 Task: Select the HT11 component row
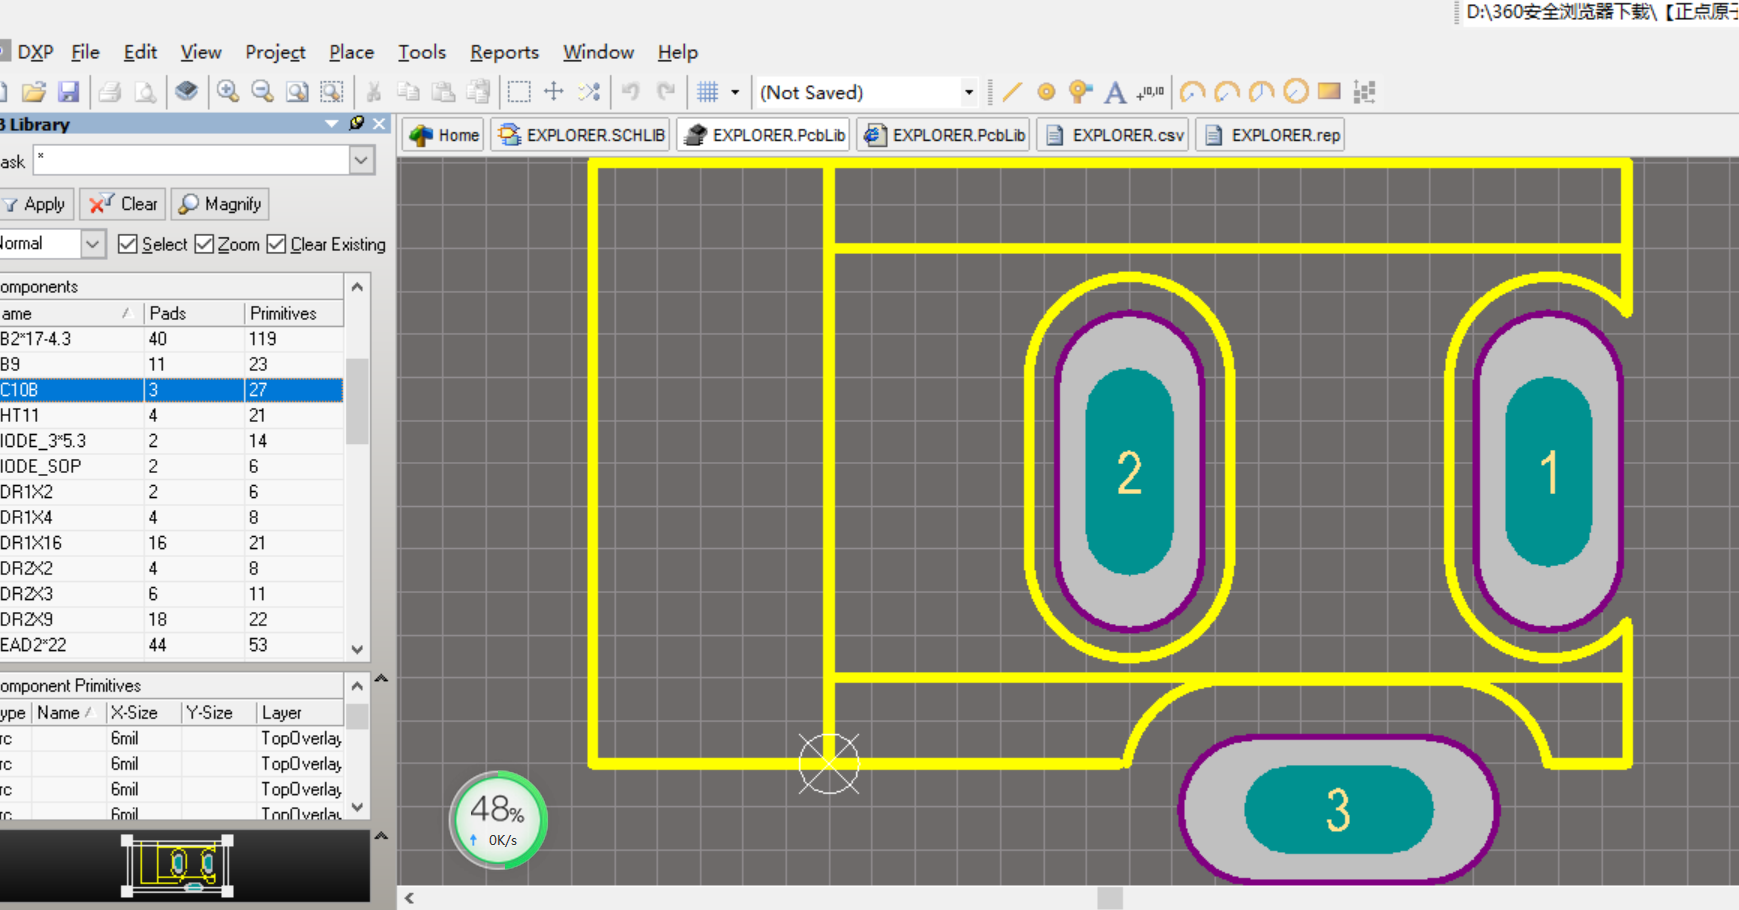(x=171, y=415)
